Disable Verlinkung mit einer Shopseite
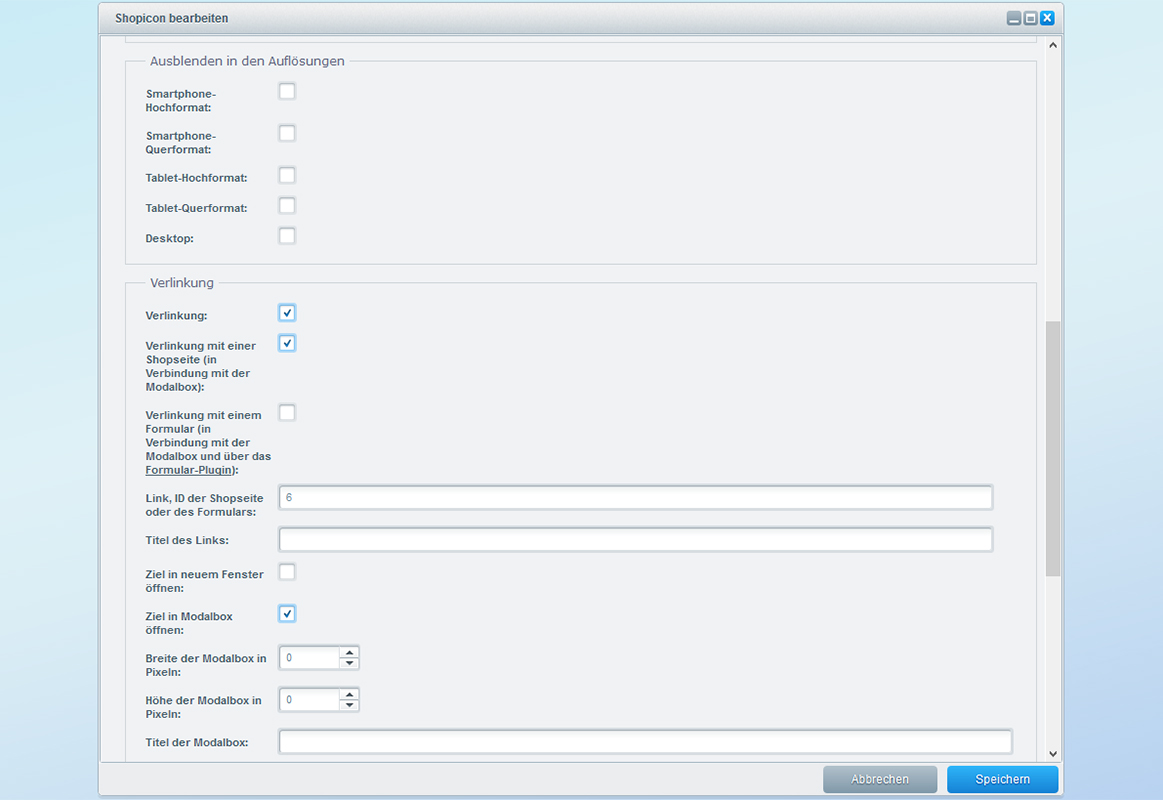This screenshot has height=800, width=1163. click(x=287, y=343)
